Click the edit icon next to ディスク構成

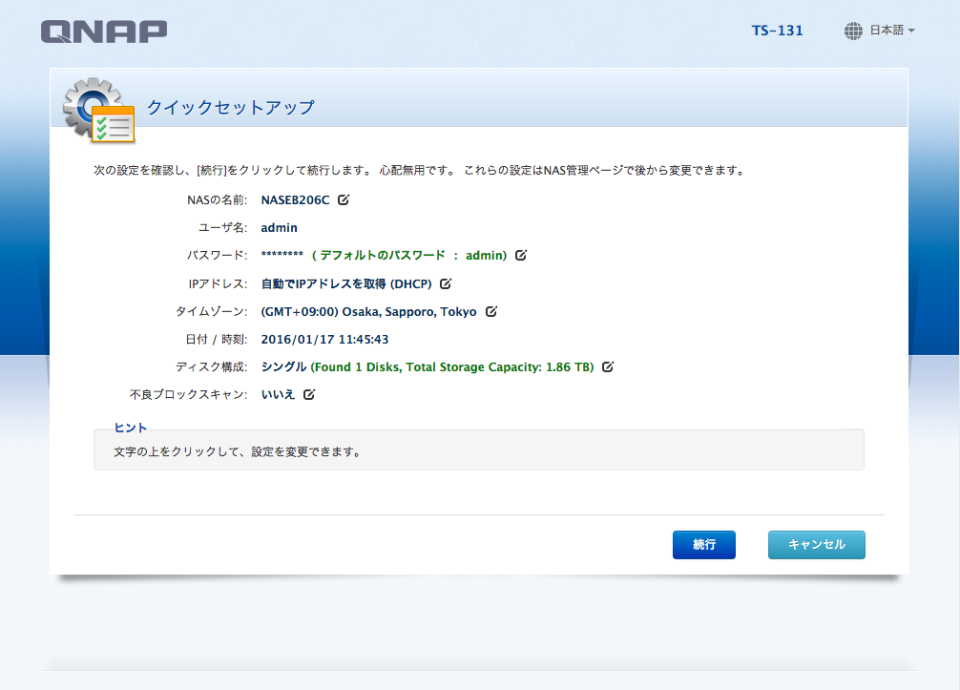point(606,367)
